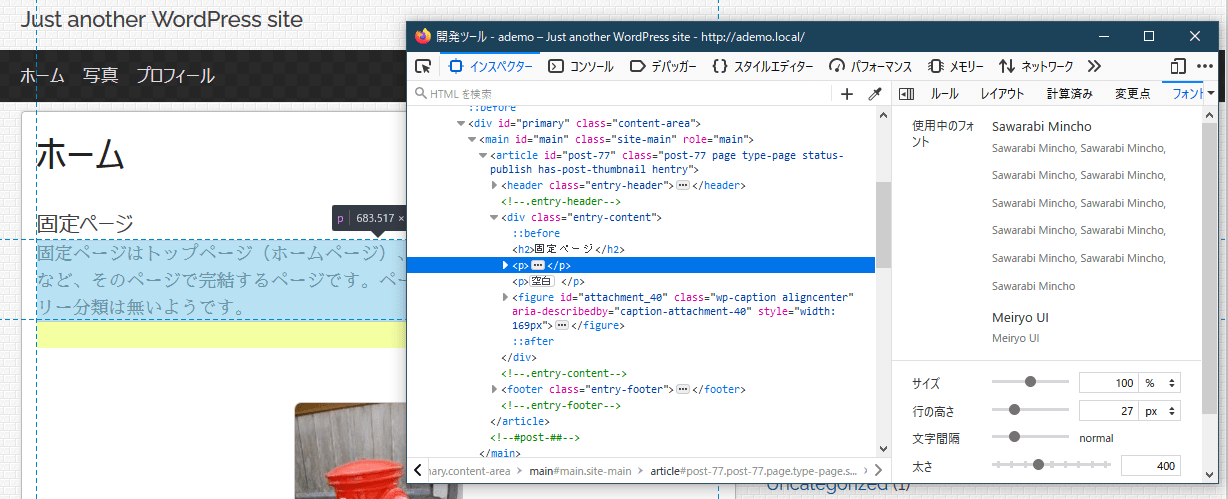Open the インスペクター tab
Screen dimensions: 1228x499
click(x=491, y=66)
